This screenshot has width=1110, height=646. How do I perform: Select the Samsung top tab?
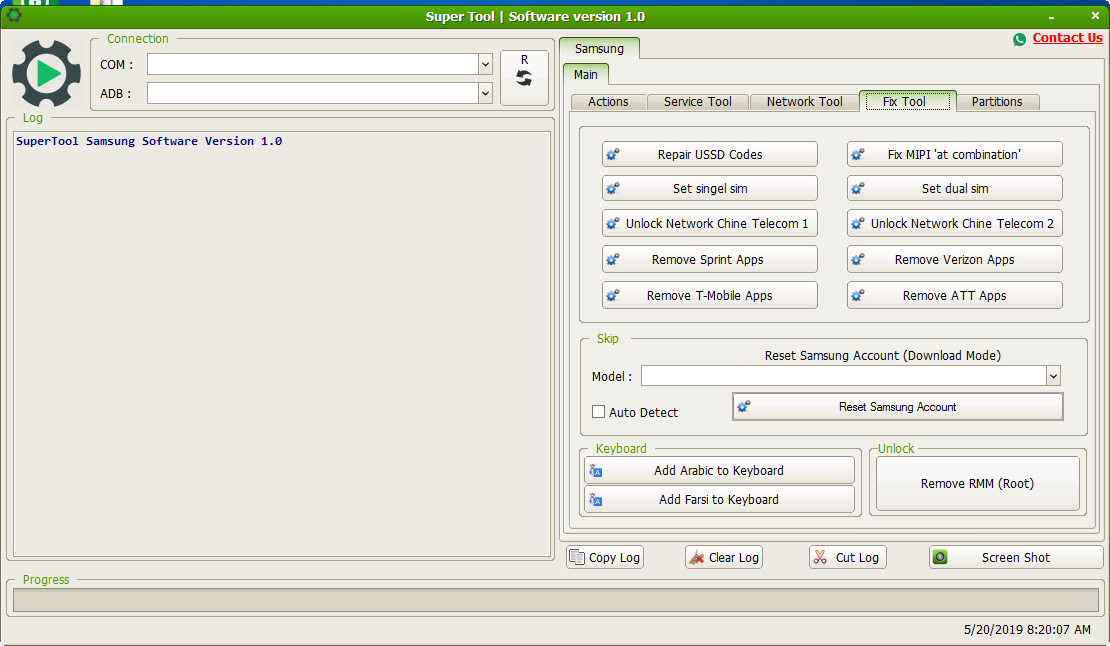click(x=599, y=49)
